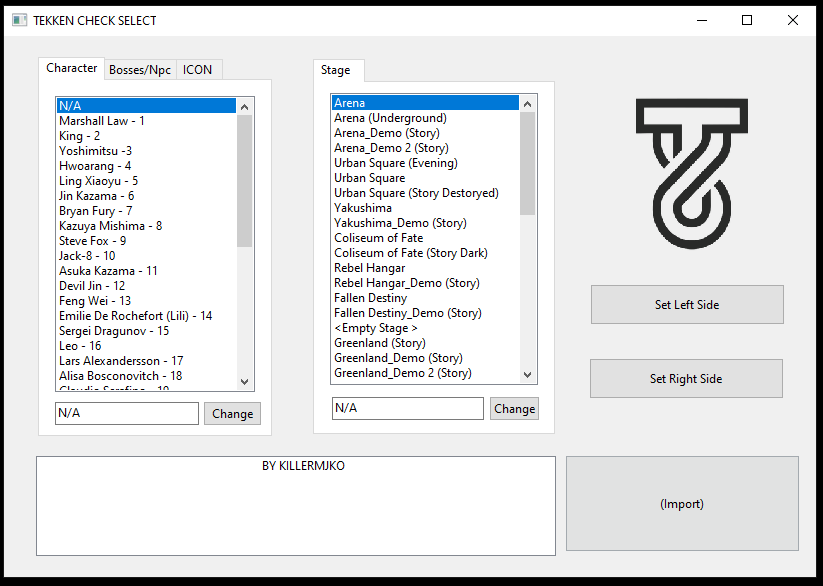Viewport: 823px width, 586px height.
Task: Pick Hwoarang - 4
Action: [146, 166]
